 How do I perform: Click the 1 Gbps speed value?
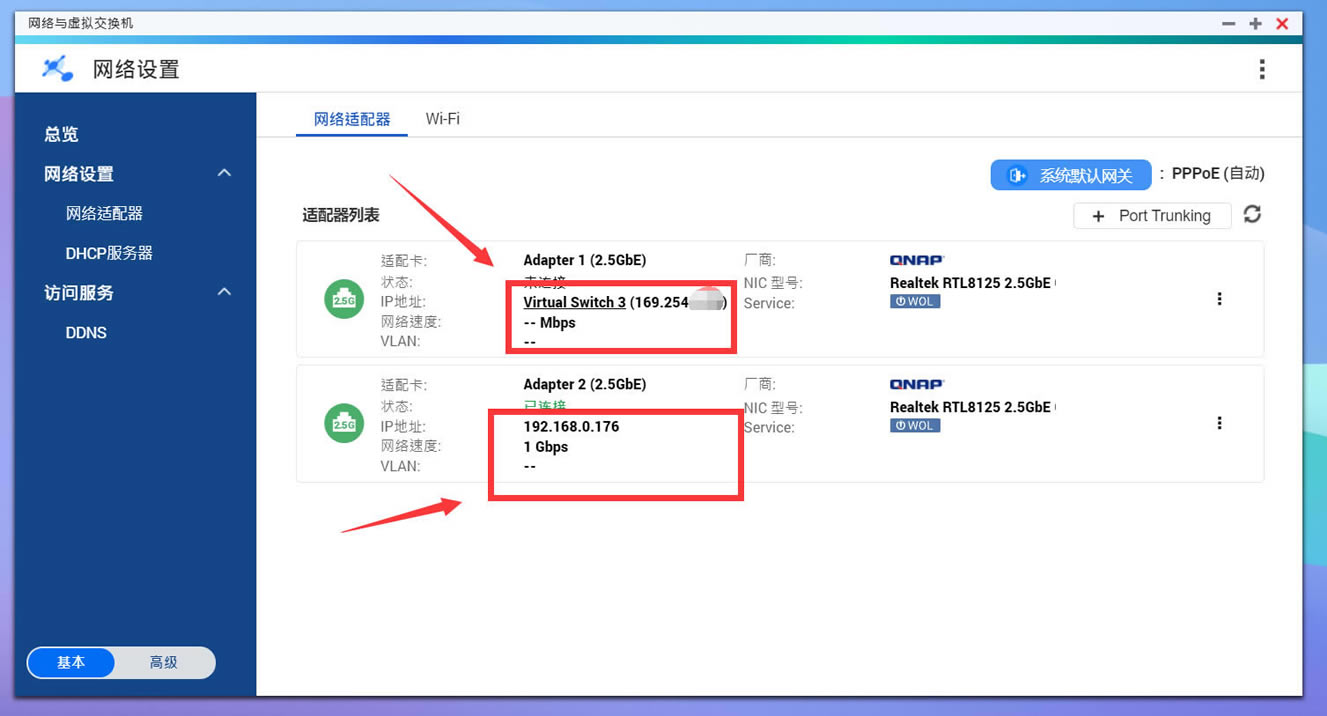click(x=546, y=446)
